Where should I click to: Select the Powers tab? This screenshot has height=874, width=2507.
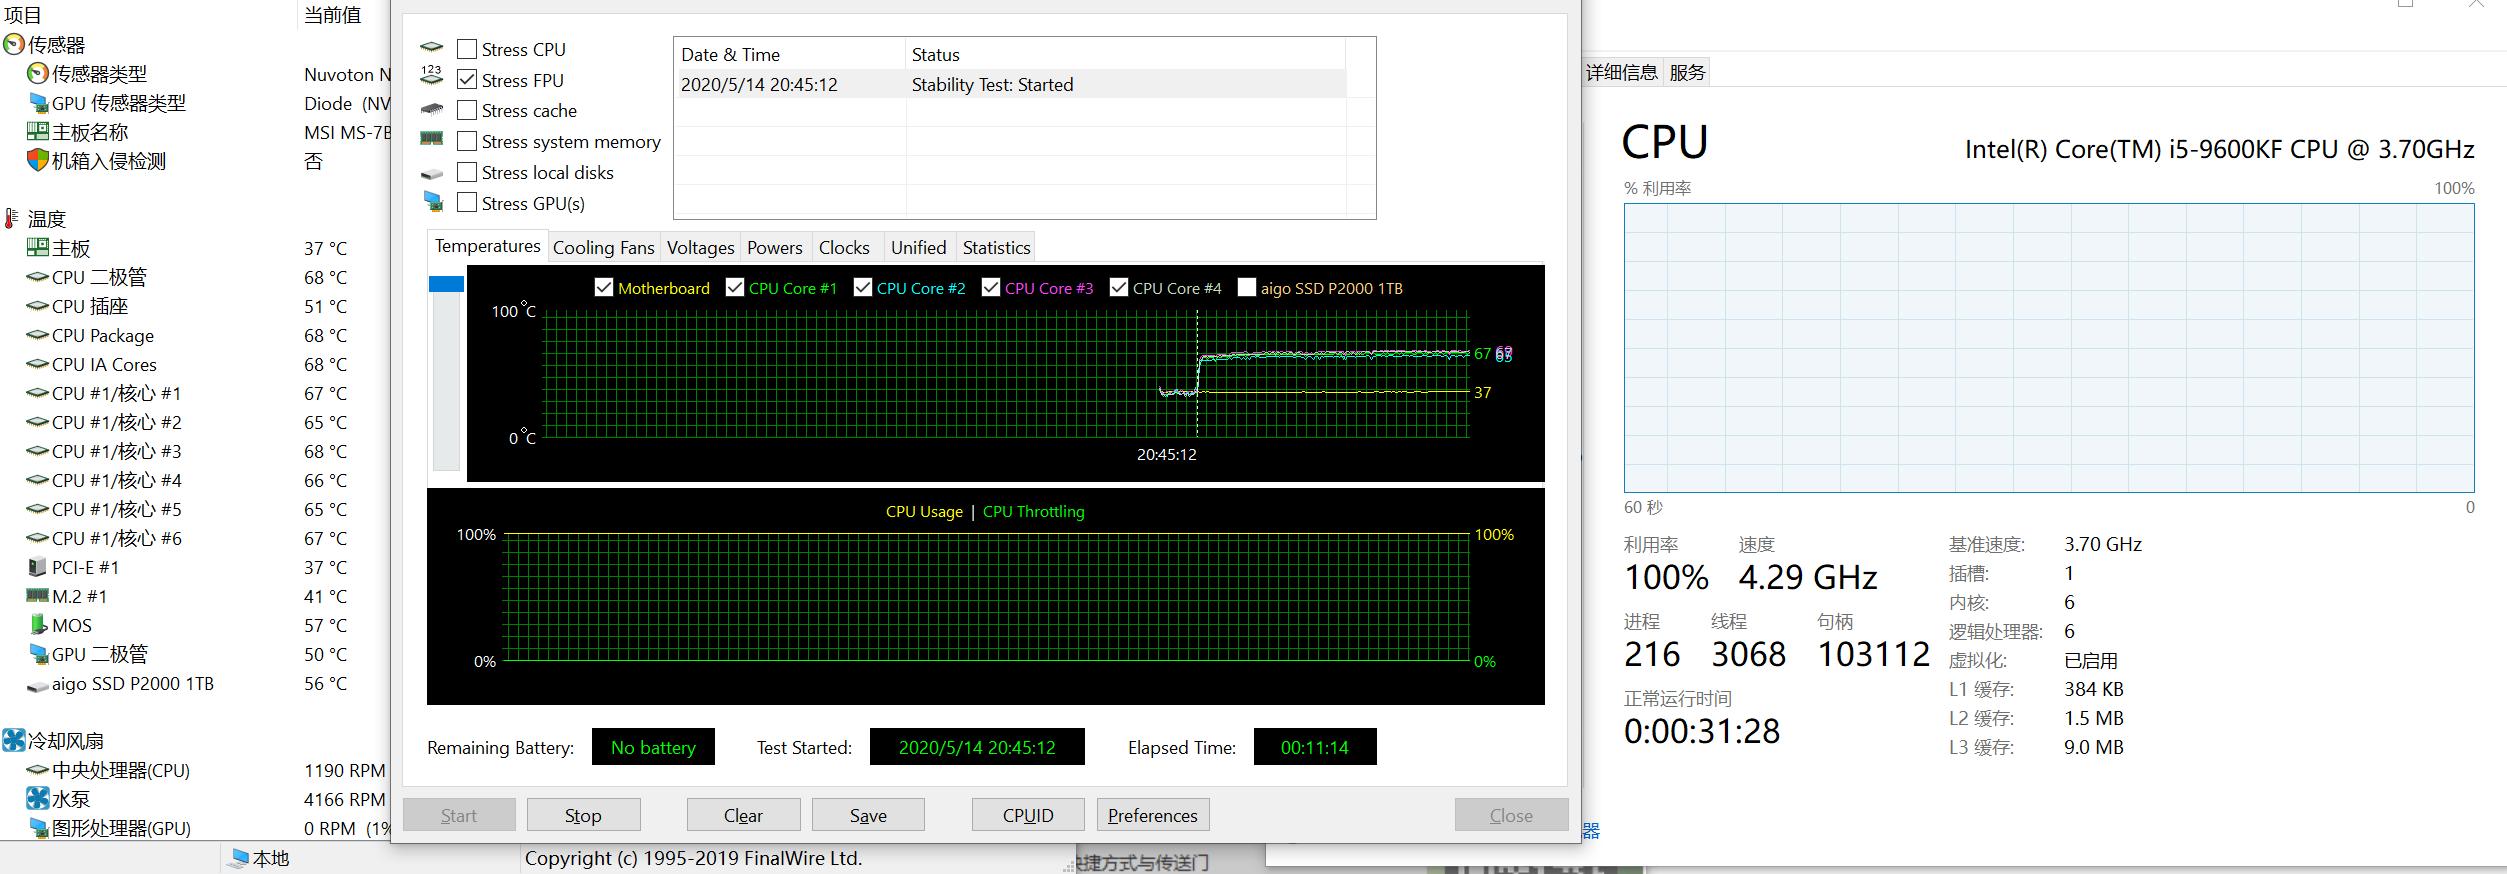pos(775,248)
